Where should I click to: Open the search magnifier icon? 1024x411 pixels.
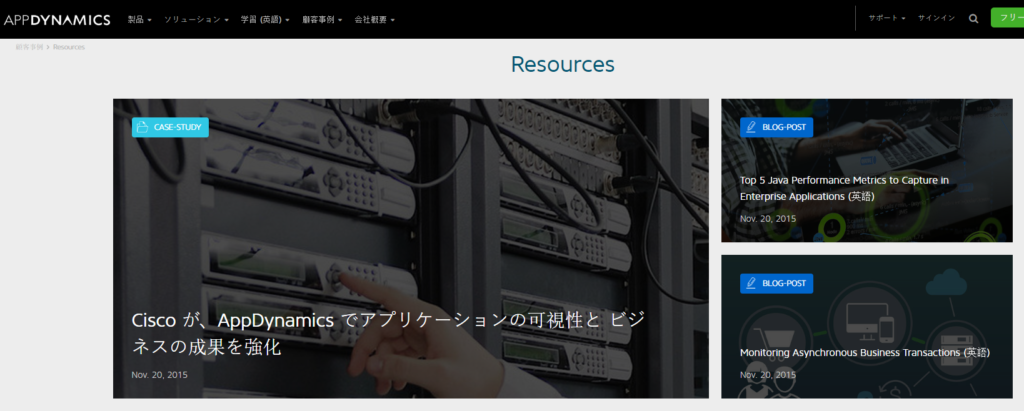[x=974, y=19]
